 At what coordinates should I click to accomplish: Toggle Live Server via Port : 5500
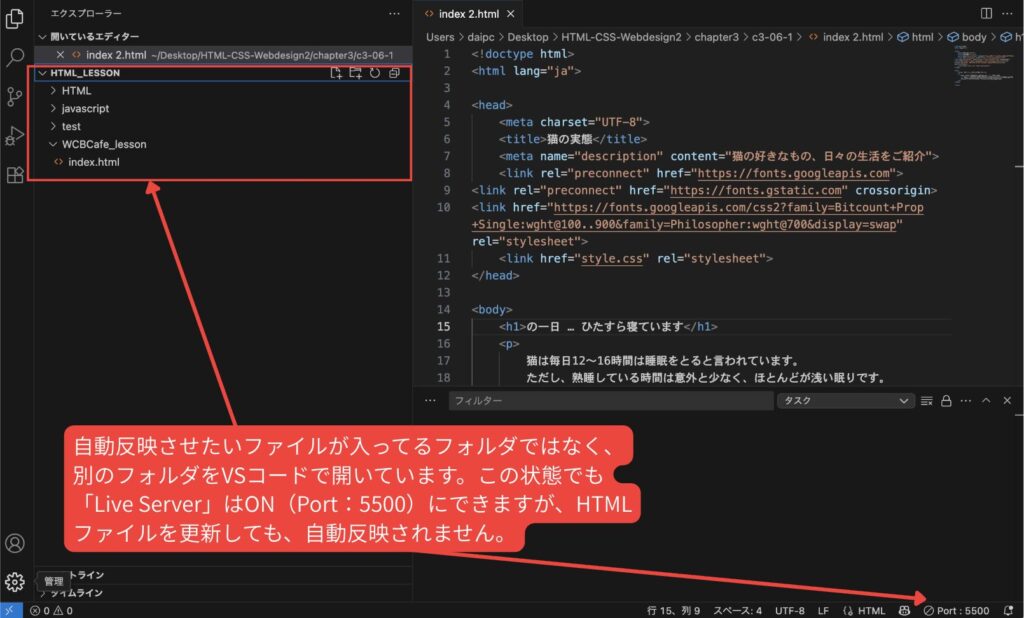[x=956, y=610]
